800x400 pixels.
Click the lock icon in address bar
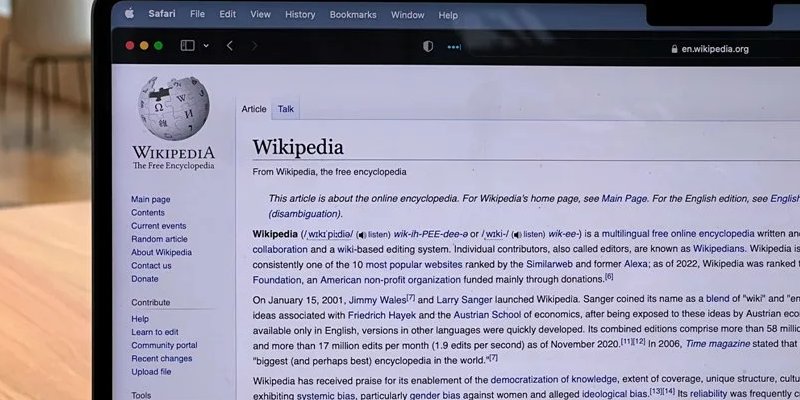coord(674,49)
